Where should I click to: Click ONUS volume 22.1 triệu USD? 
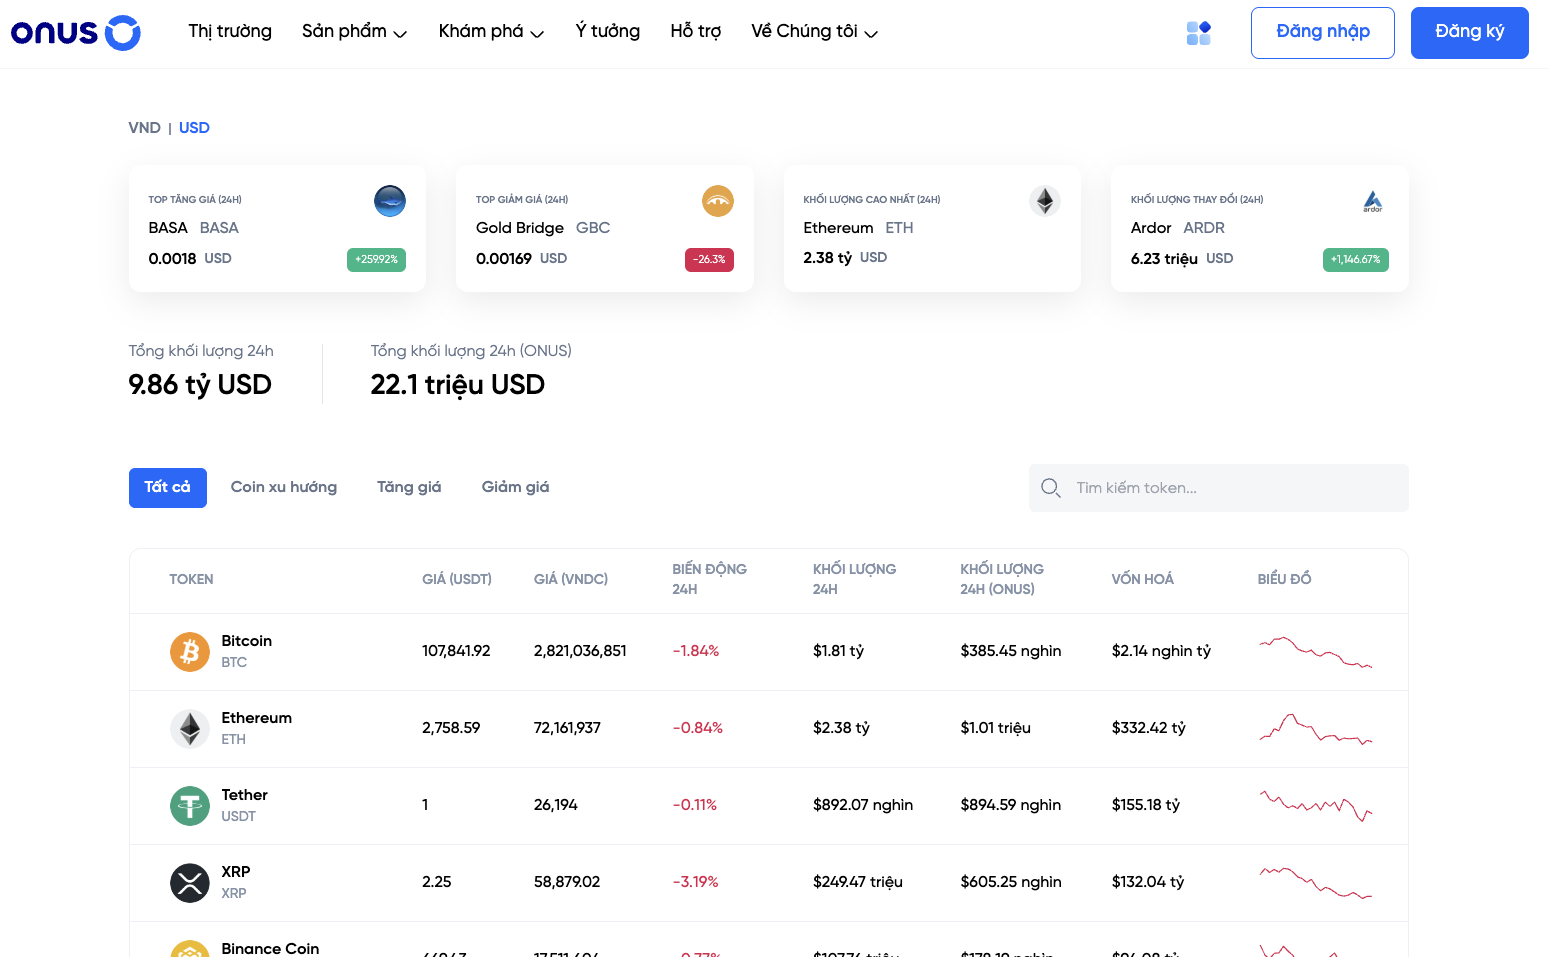[458, 385]
